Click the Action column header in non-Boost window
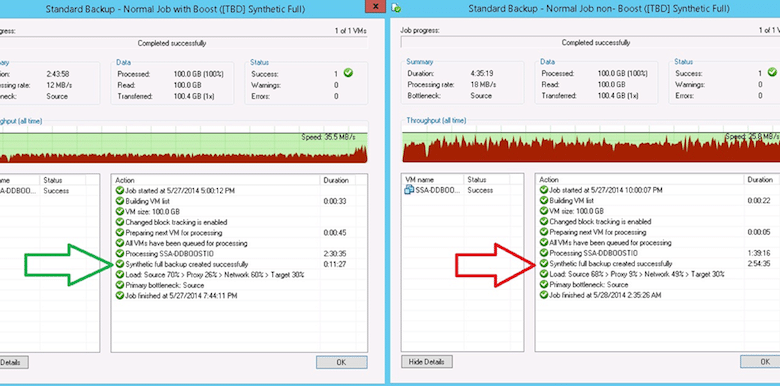The height and width of the screenshot is (386, 780). point(640,180)
